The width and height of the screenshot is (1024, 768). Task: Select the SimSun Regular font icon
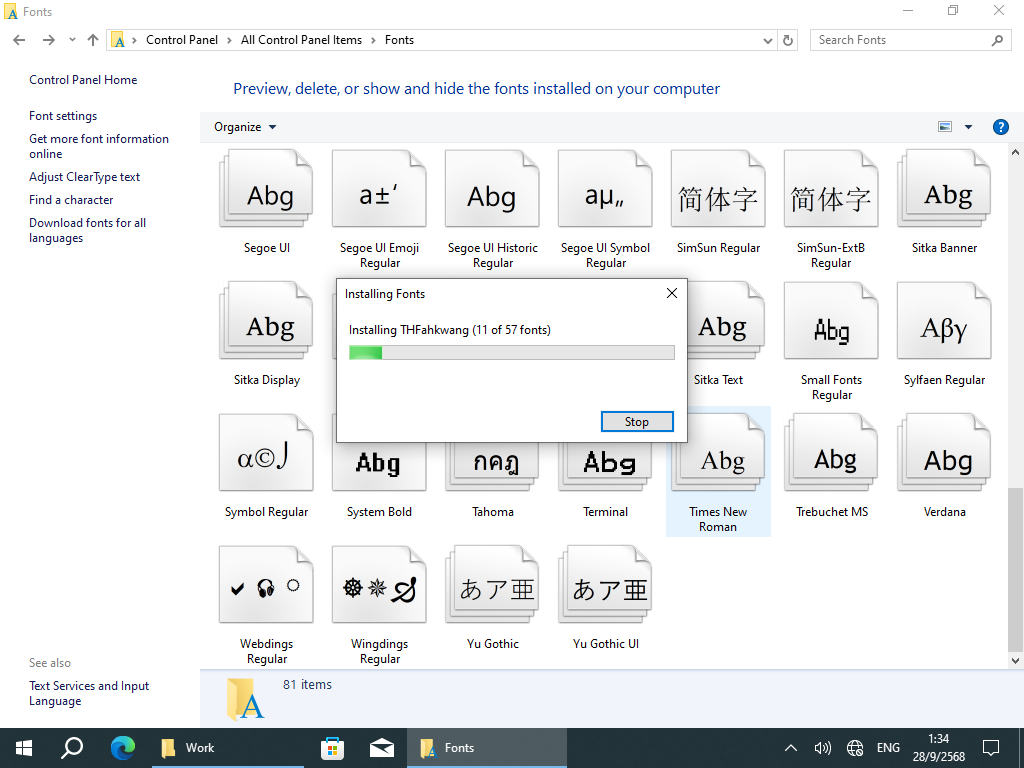(x=718, y=195)
